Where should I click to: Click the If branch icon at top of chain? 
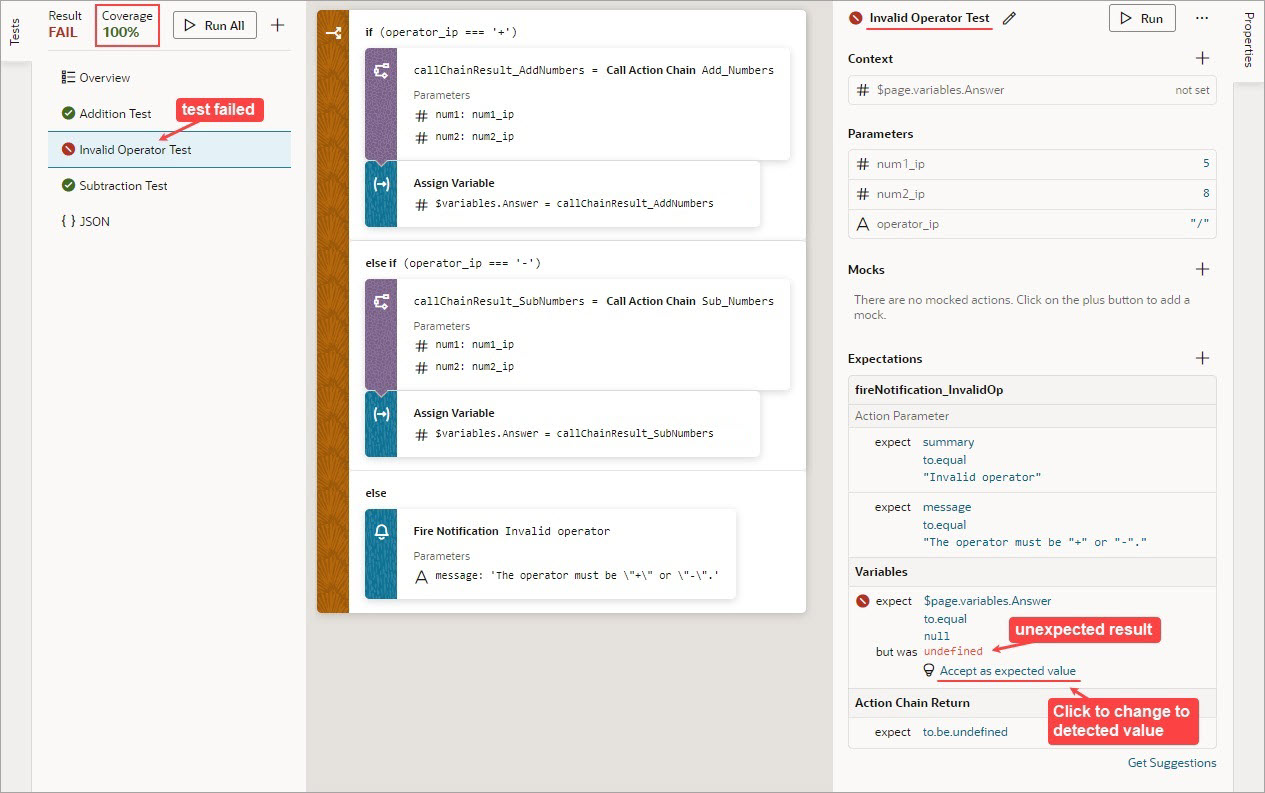point(333,33)
